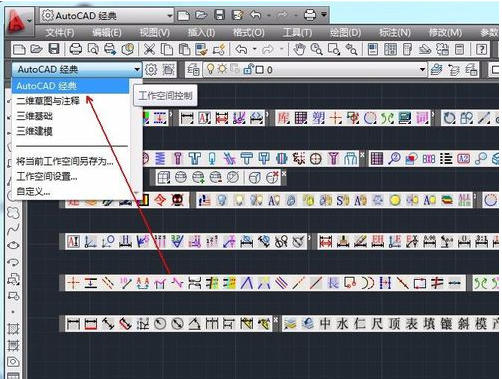Select 三维基础 workspace
Image resolution: width=502 pixels, height=379 pixels.
(x=70, y=116)
